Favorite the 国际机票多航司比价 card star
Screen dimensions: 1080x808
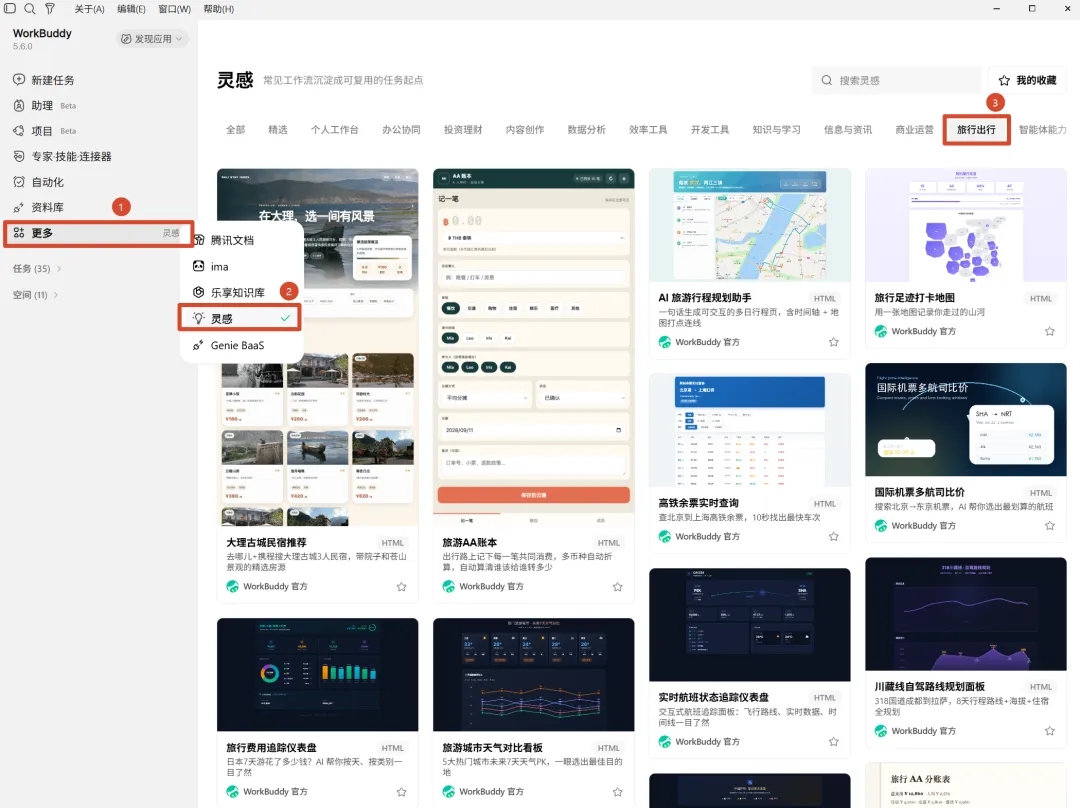click(1050, 526)
